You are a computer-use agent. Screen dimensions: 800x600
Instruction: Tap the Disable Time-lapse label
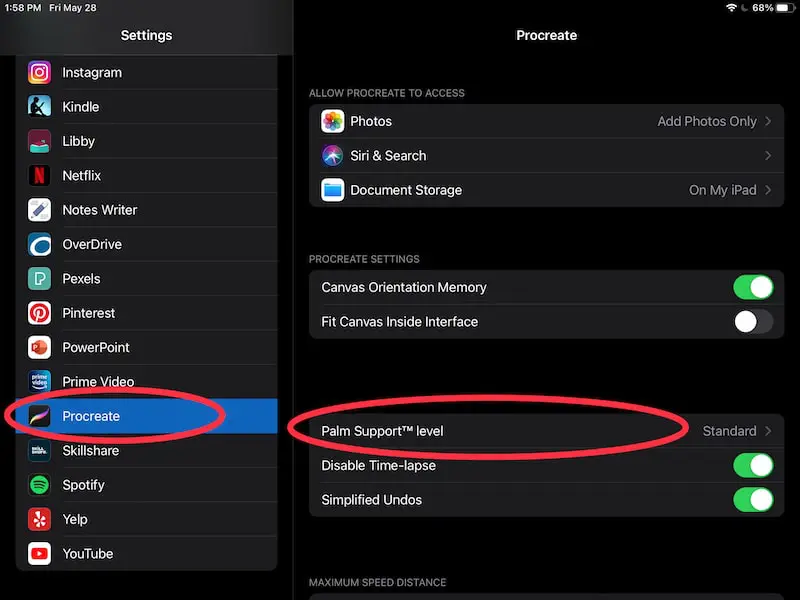[x=379, y=465]
